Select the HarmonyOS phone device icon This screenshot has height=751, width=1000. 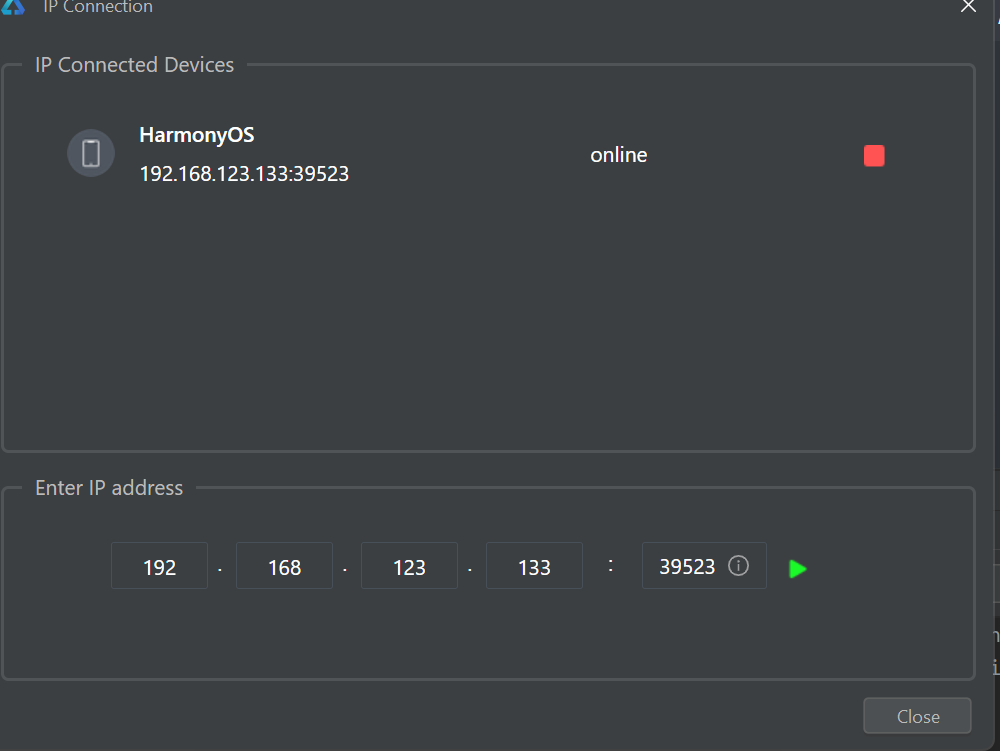click(x=91, y=153)
